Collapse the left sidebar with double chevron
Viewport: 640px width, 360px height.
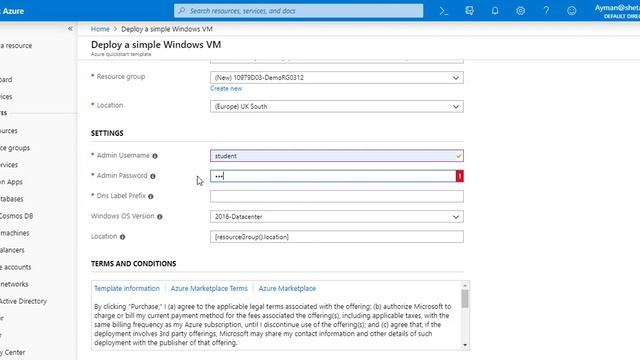pos(70,29)
